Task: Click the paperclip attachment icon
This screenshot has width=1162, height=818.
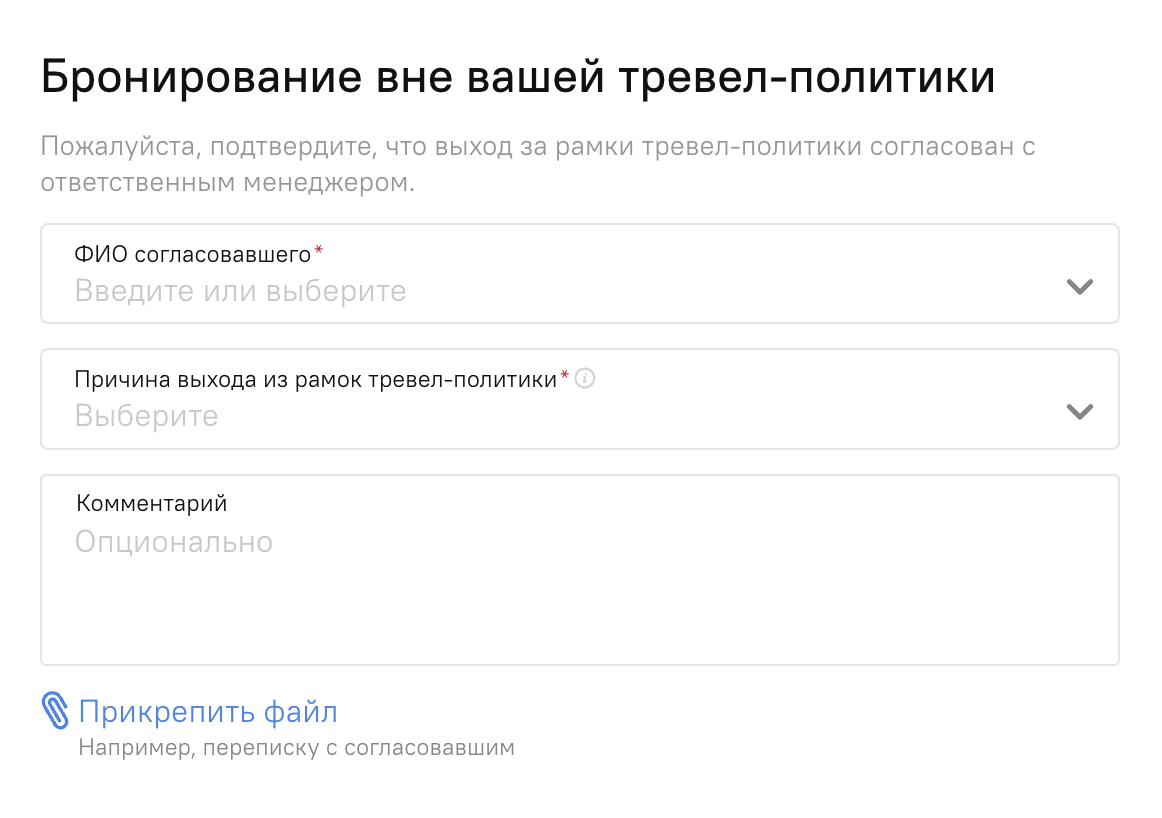Action: point(55,711)
